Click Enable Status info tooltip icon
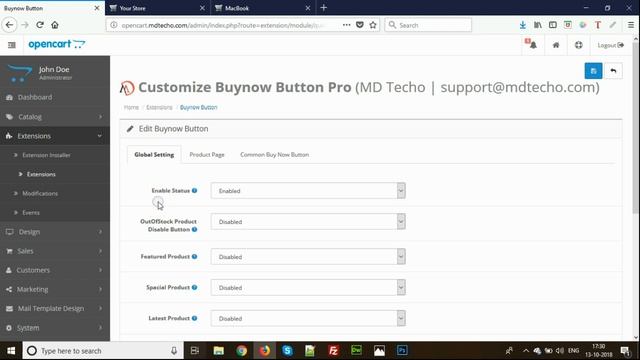 click(195, 190)
